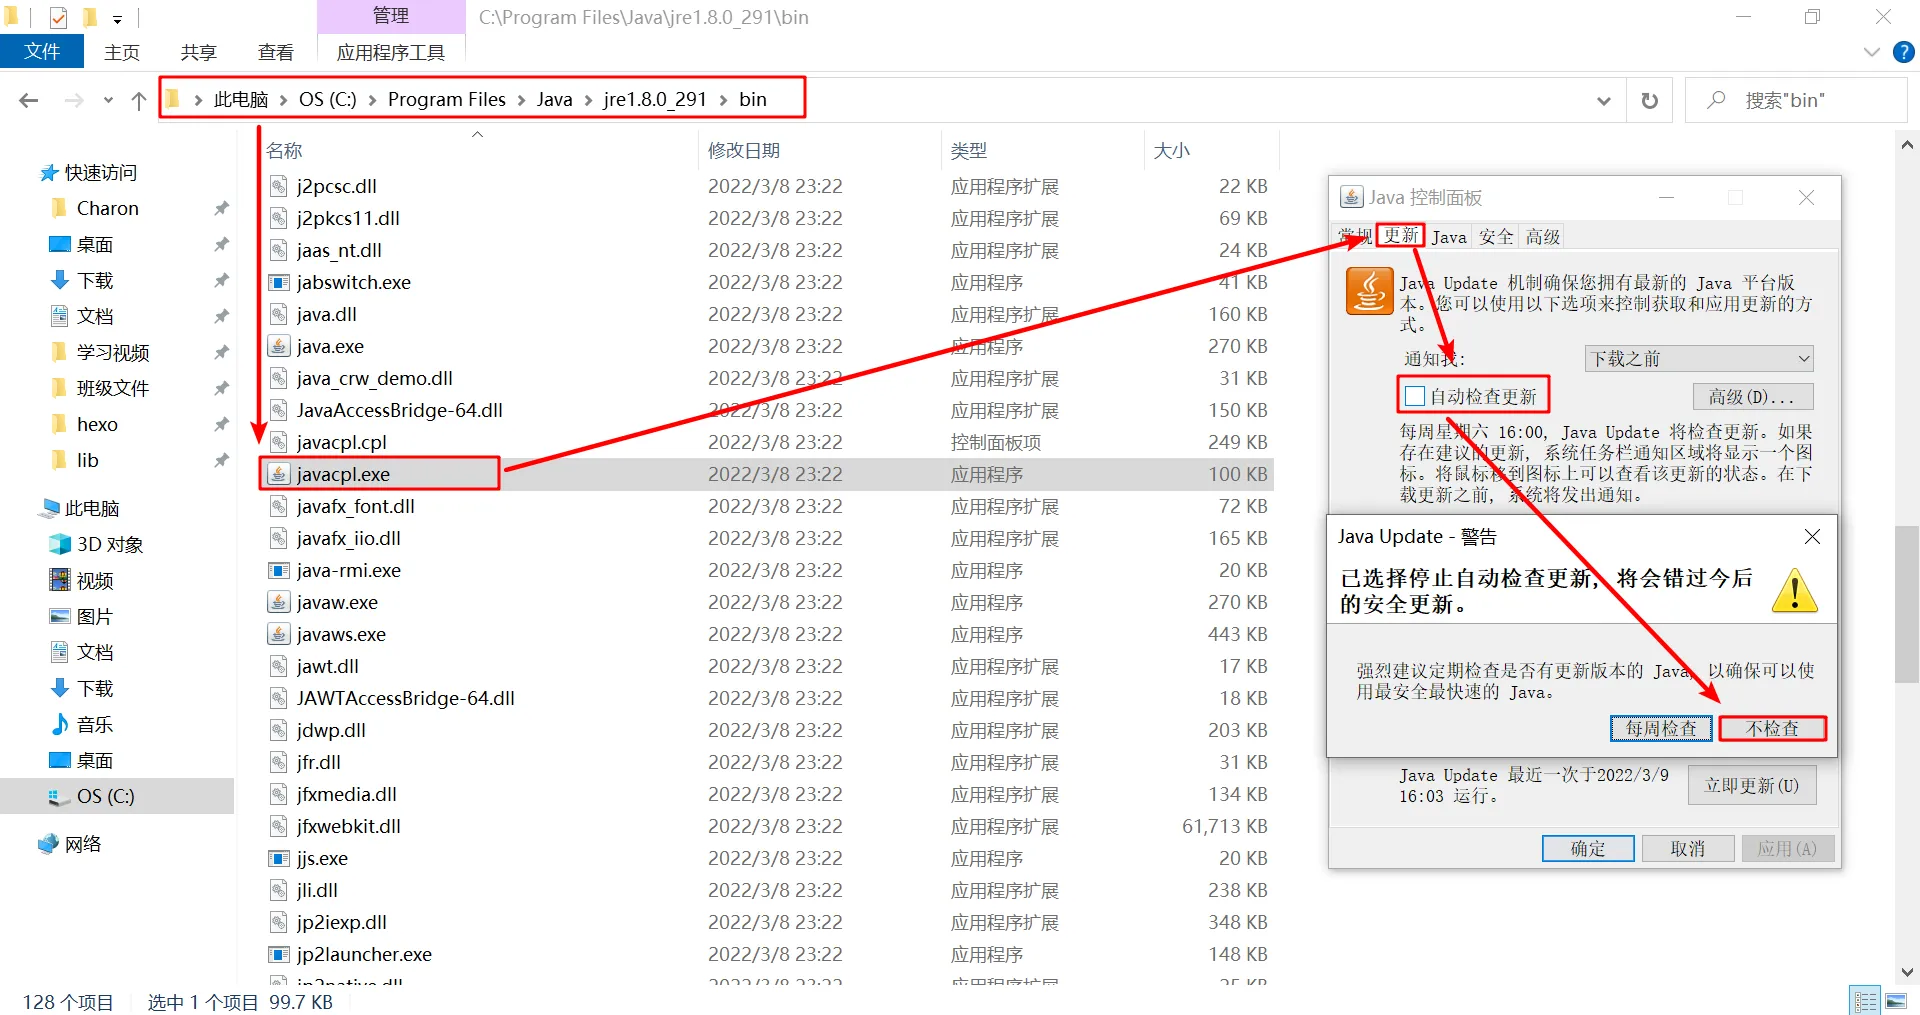
Task: Switch to the 主页 ribbon tab
Action: coord(122,52)
